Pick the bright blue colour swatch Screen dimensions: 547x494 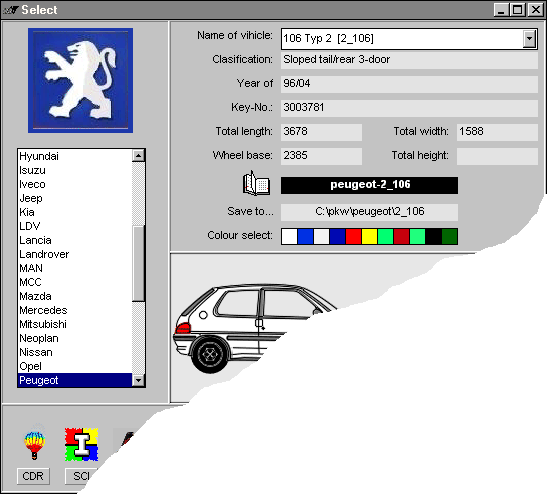(x=305, y=237)
